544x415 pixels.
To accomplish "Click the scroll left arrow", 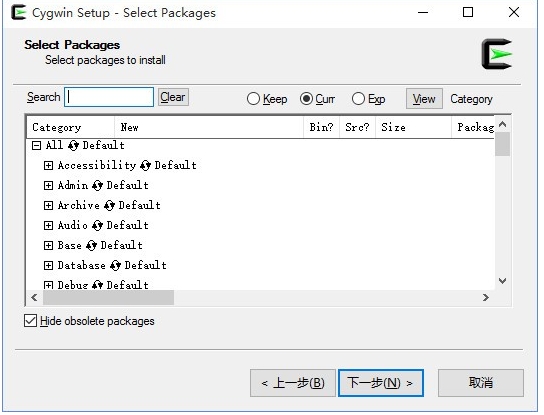I will click(x=34, y=298).
